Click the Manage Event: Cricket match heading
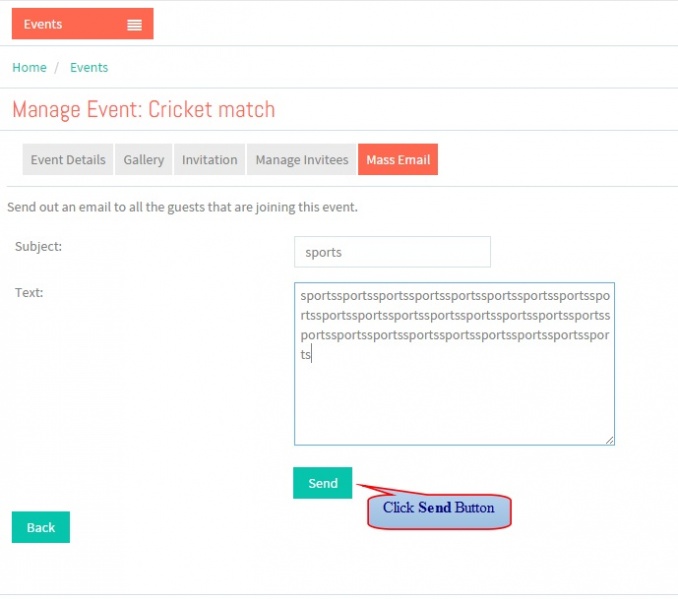Screen dimensions: 678x599 (144, 109)
